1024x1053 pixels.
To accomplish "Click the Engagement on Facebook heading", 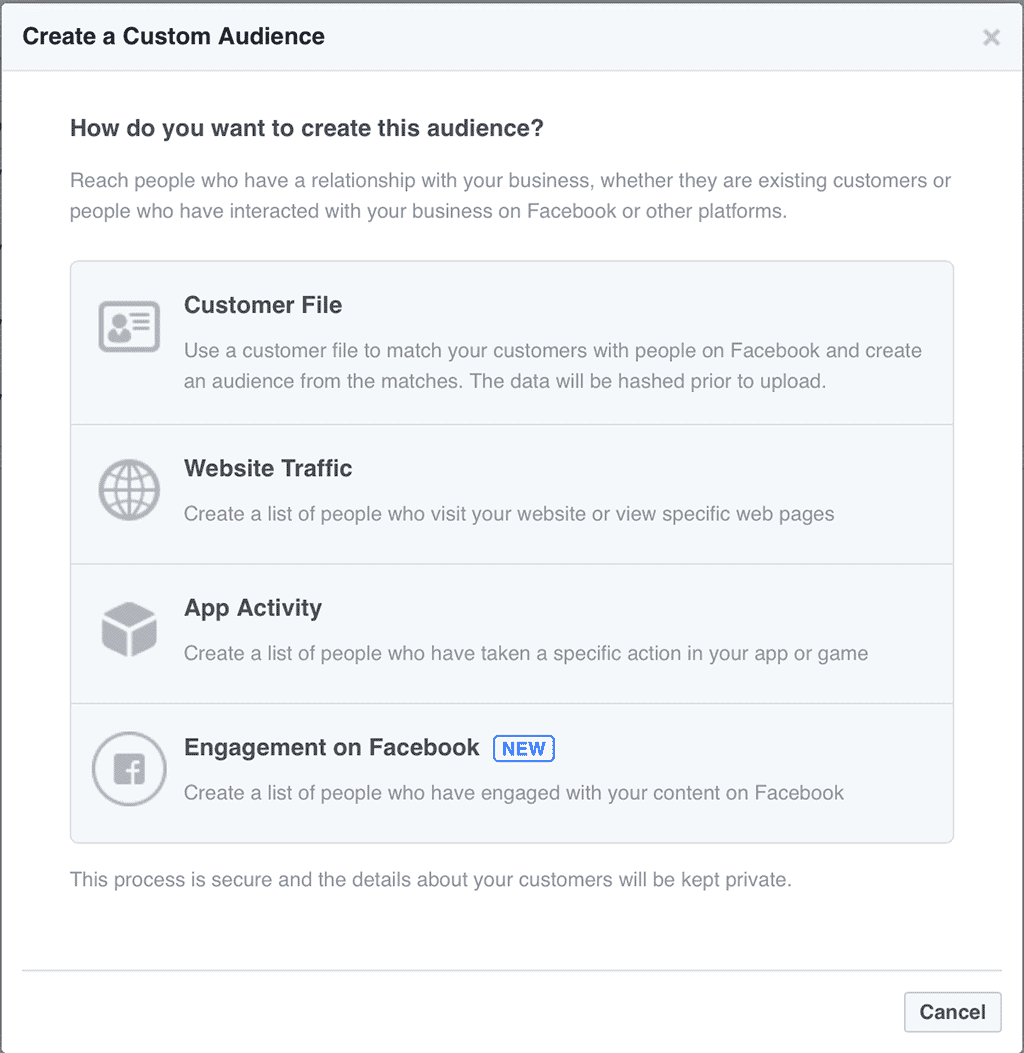I will pyautogui.click(x=330, y=747).
